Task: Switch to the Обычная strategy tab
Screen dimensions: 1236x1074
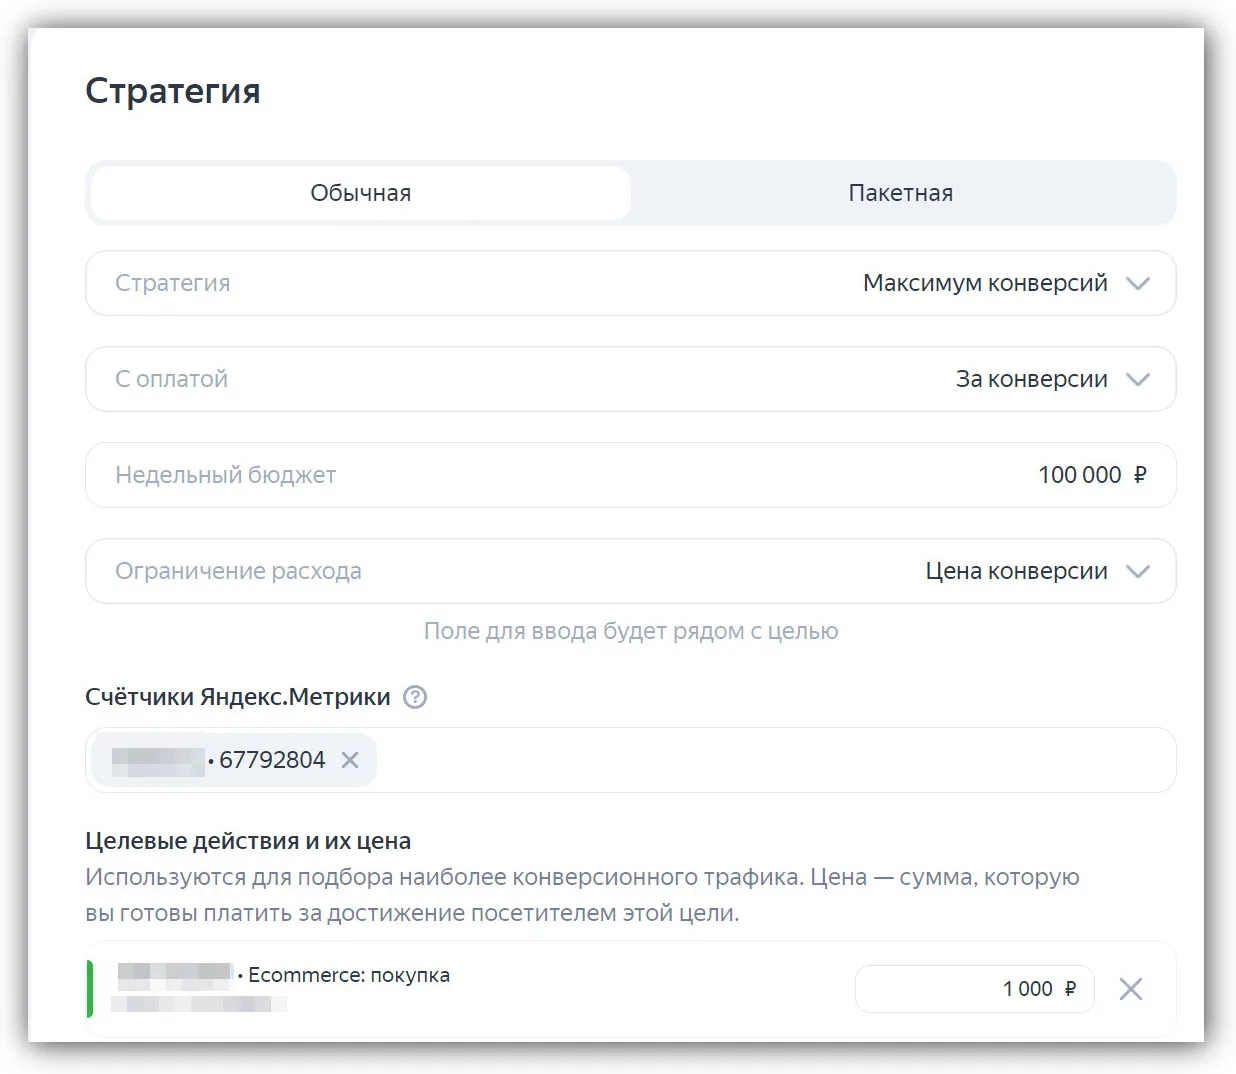Action: coord(361,193)
